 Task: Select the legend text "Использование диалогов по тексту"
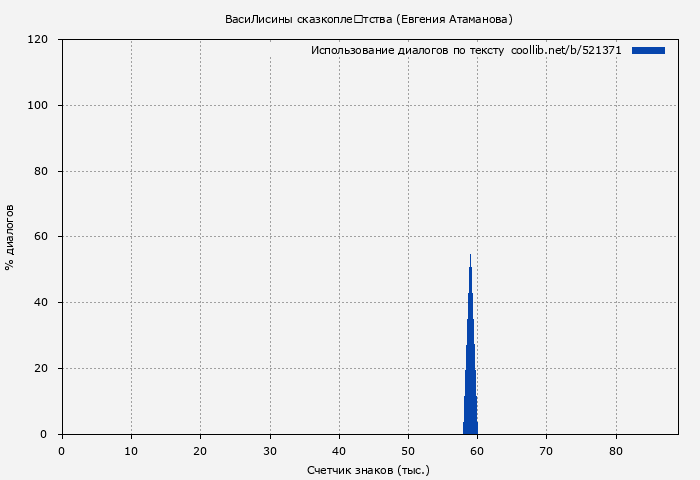407,50
